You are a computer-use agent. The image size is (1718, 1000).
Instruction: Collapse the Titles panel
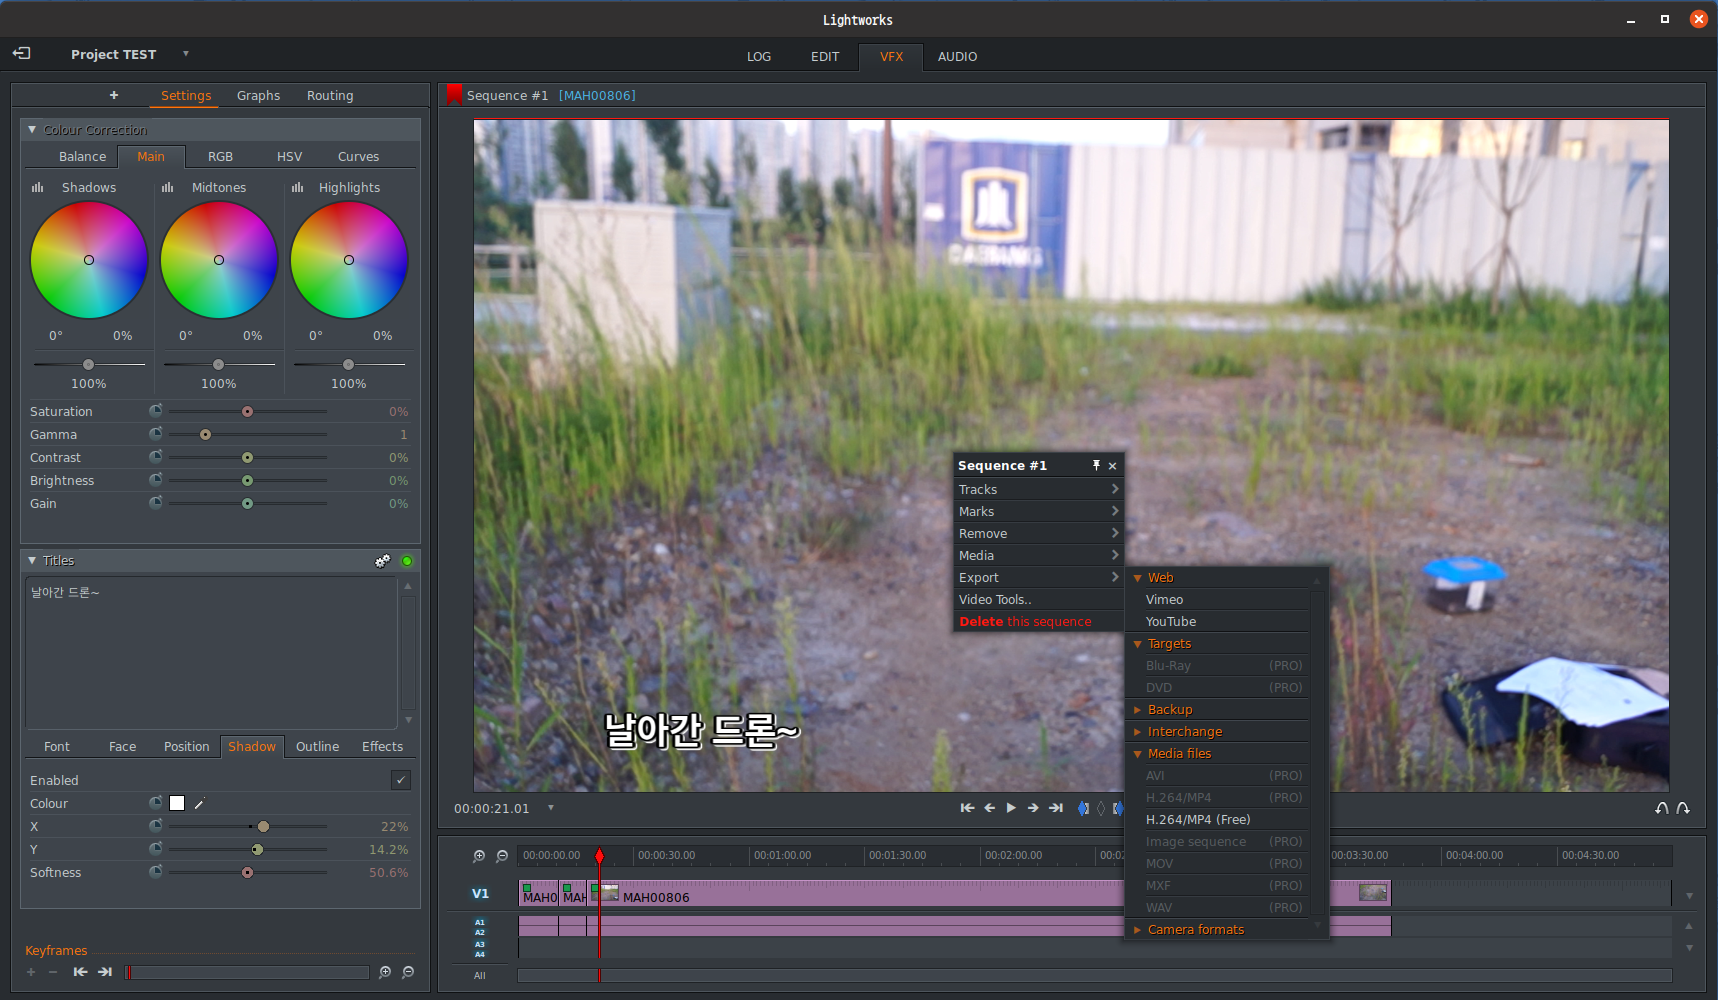click(32, 561)
